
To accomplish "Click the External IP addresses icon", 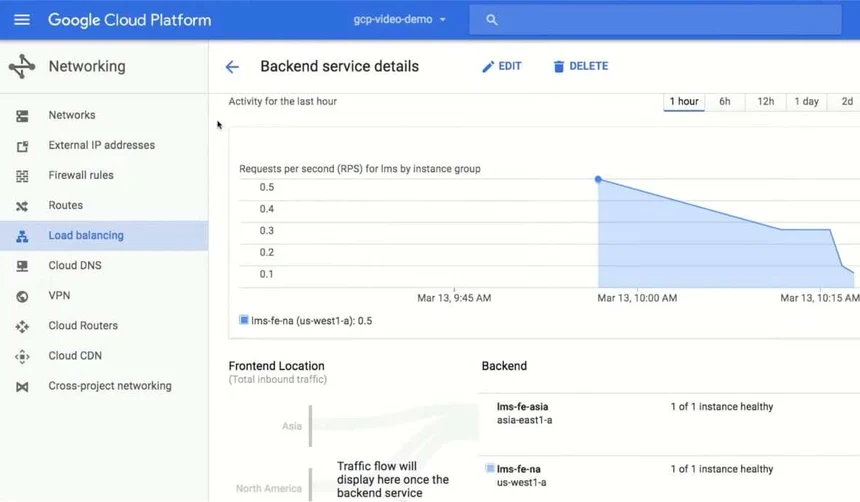I will coord(22,146).
